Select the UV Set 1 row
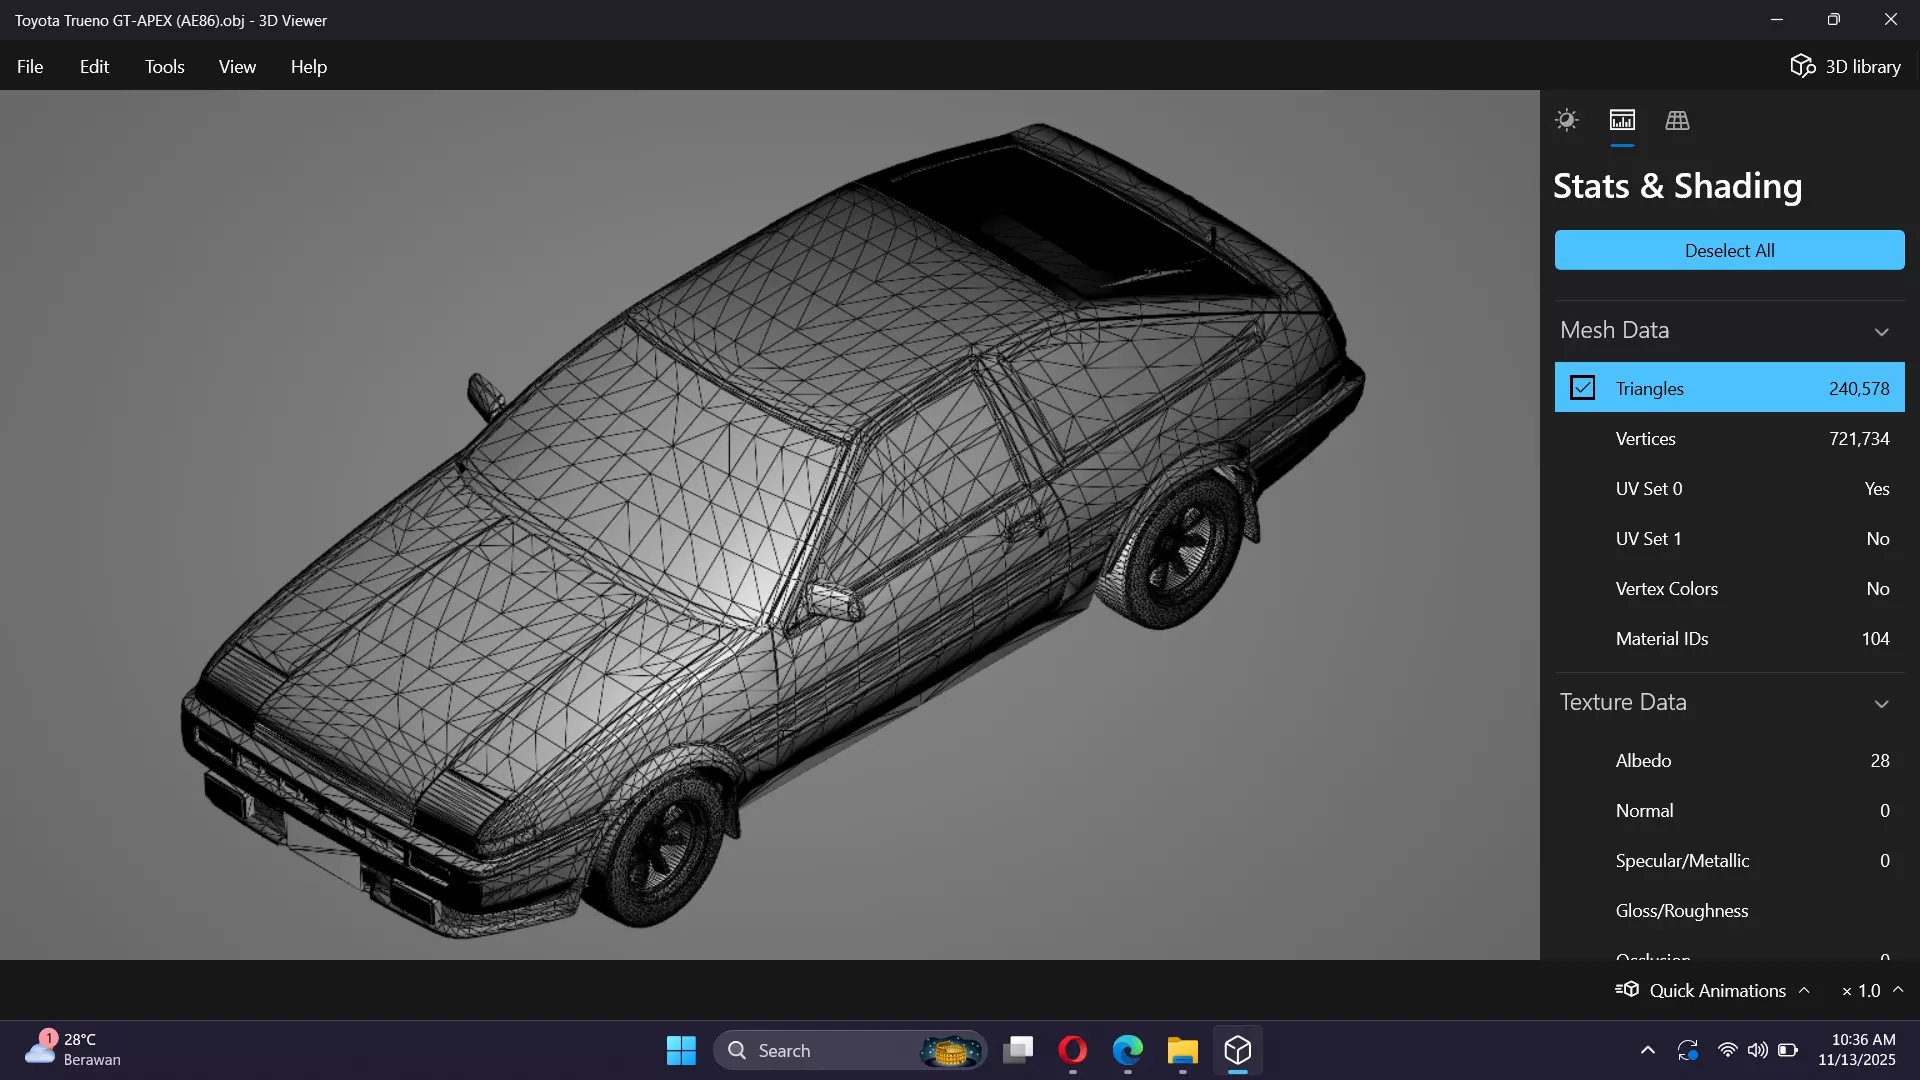 (1729, 538)
